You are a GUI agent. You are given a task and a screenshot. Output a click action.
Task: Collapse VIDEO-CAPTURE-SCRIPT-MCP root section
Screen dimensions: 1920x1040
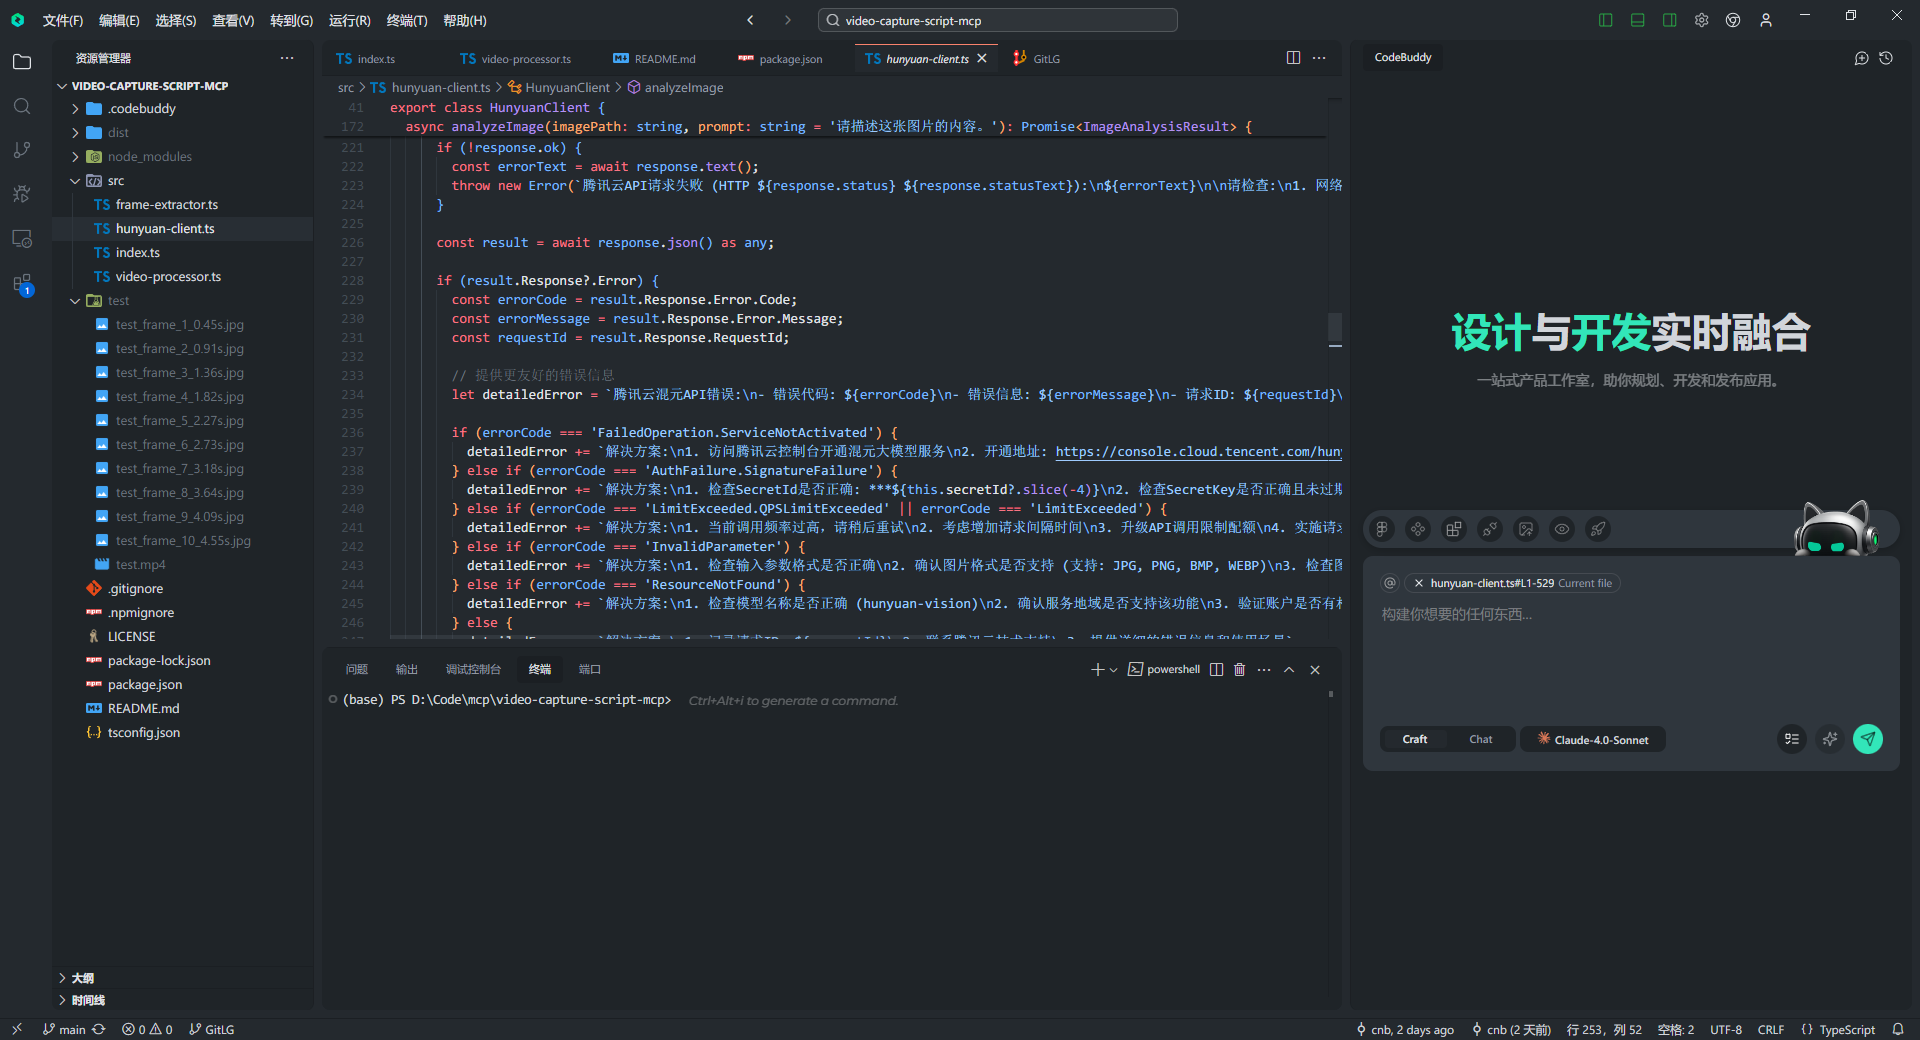[x=62, y=86]
